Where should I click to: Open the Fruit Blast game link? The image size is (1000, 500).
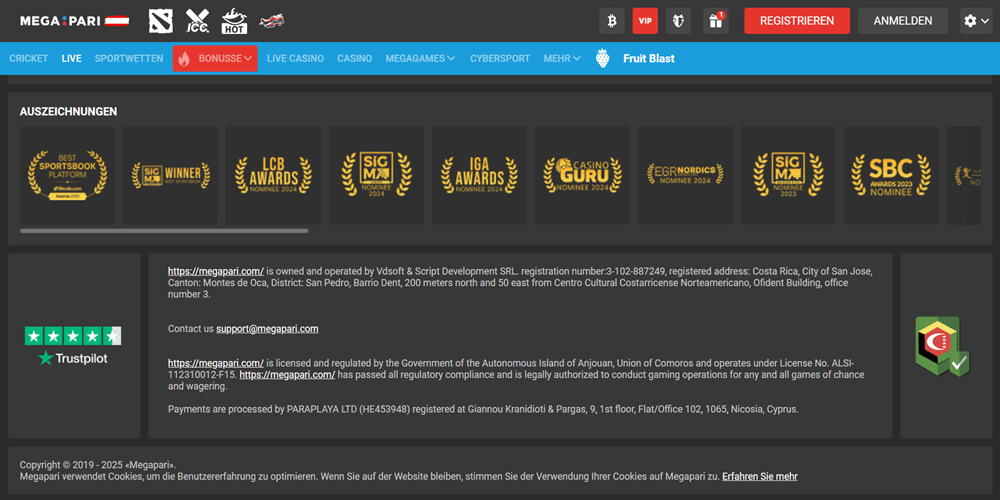click(649, 59)
